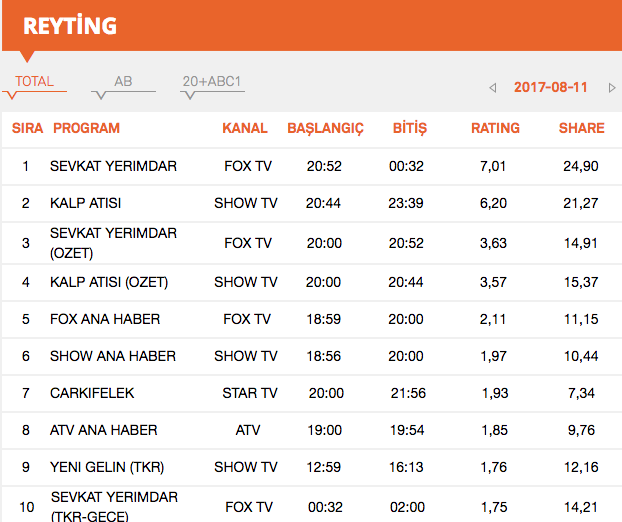Image resolution: width=622 pixels, height=522 pixels.
Task: Open the KALP ATISI program row
Action: (86, 203)
